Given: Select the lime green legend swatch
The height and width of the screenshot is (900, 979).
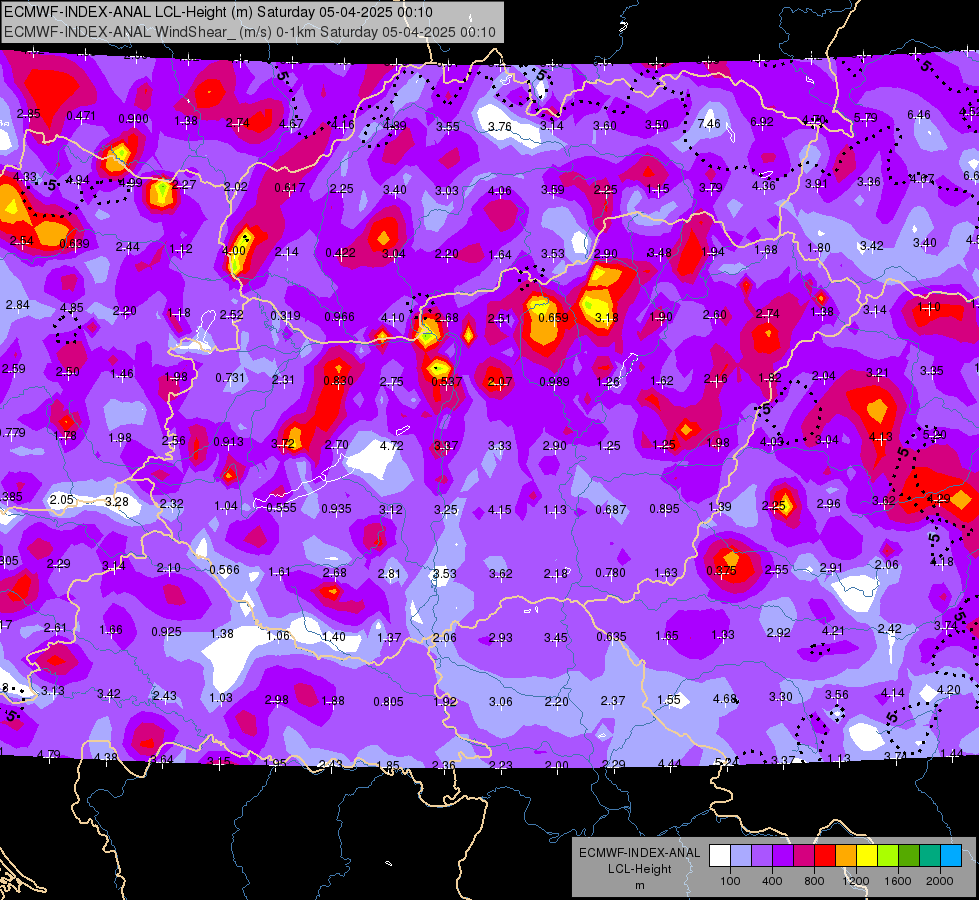Looking at the screenshot, I should [x=888, y=856].
